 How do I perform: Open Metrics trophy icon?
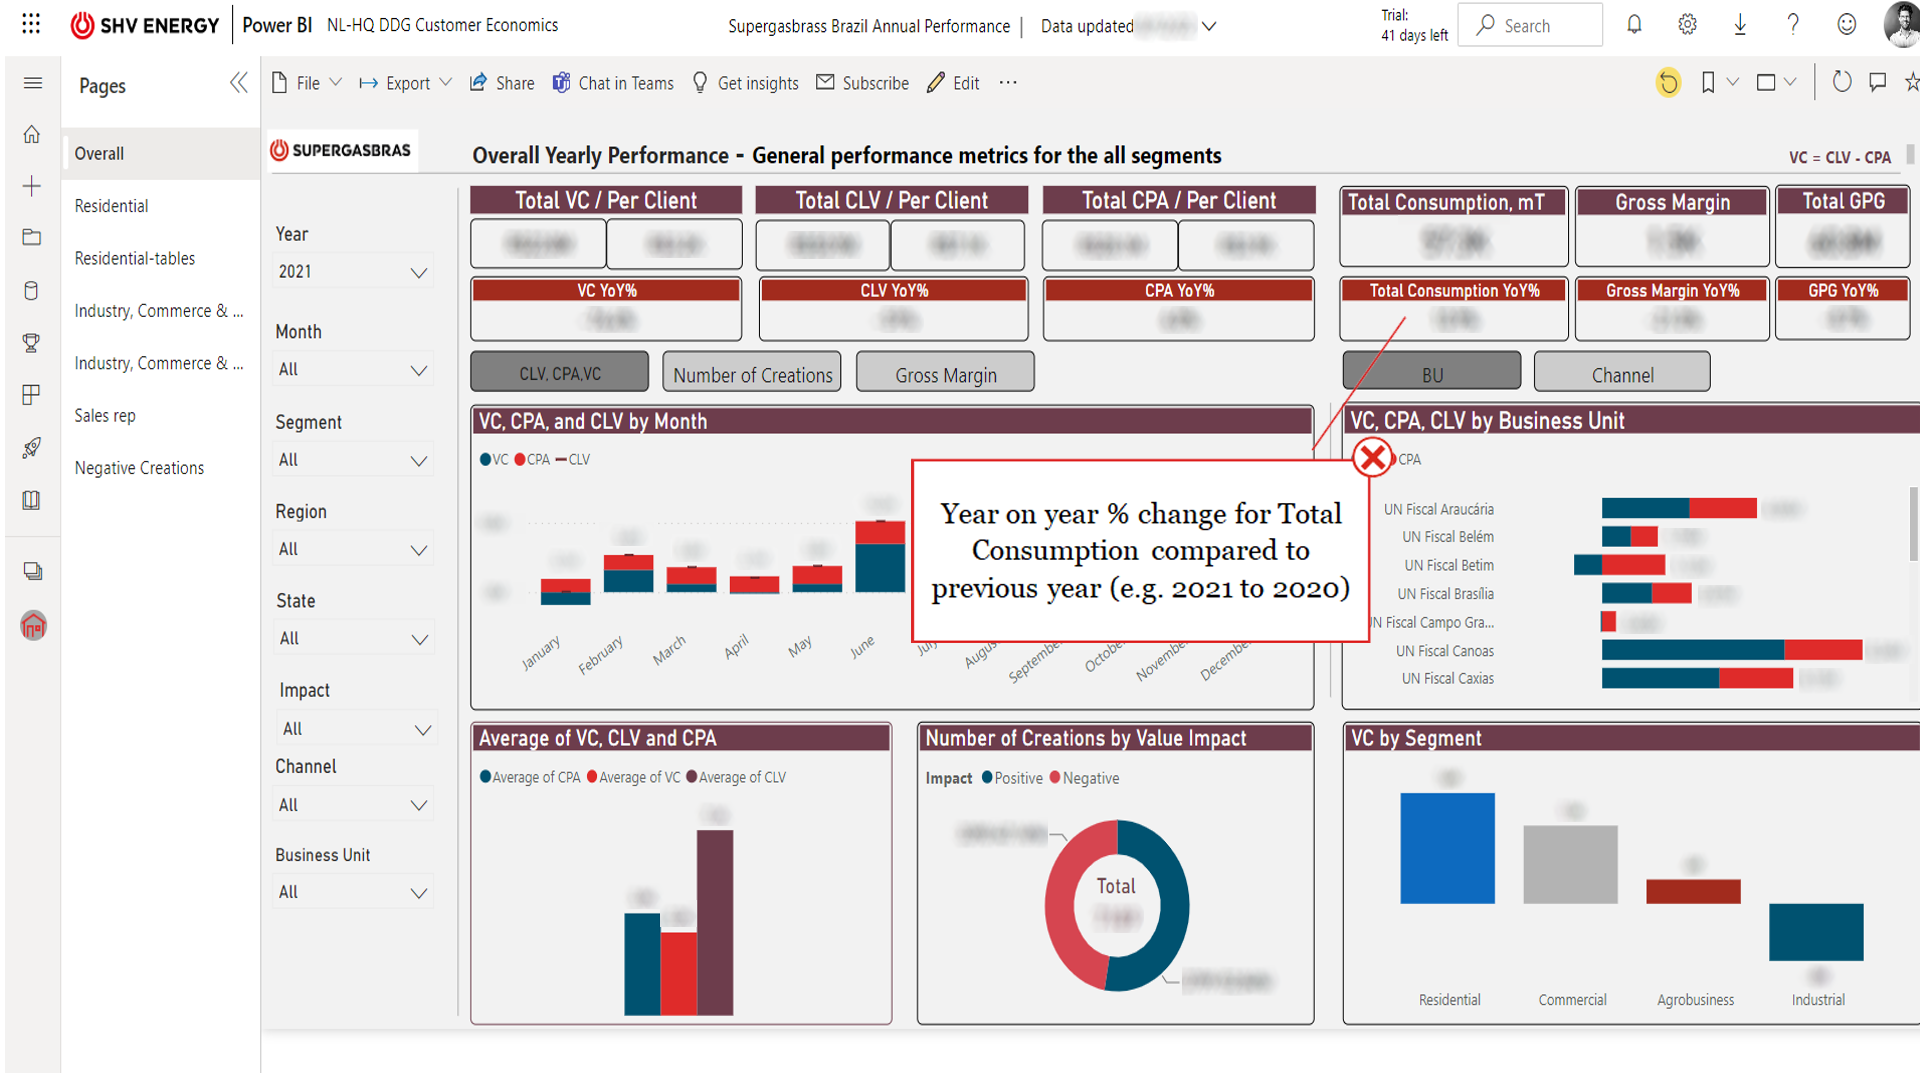point(32,343)
